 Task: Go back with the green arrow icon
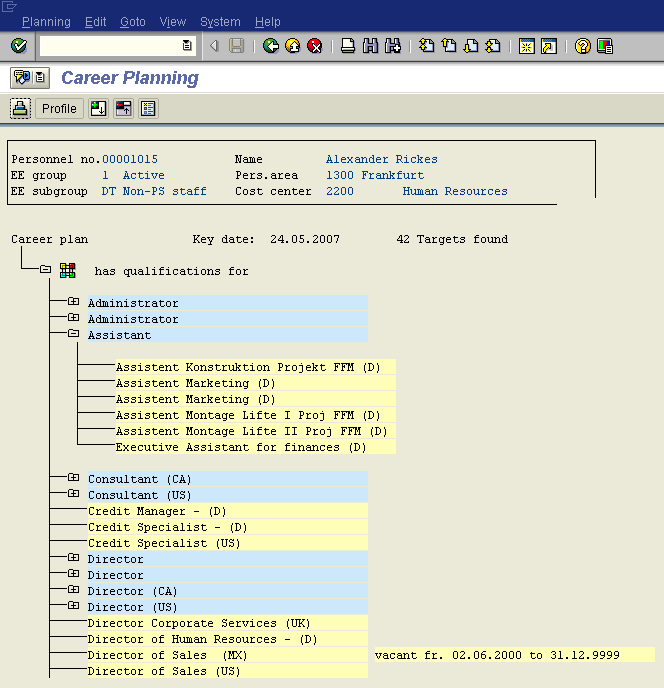point(271,46)
